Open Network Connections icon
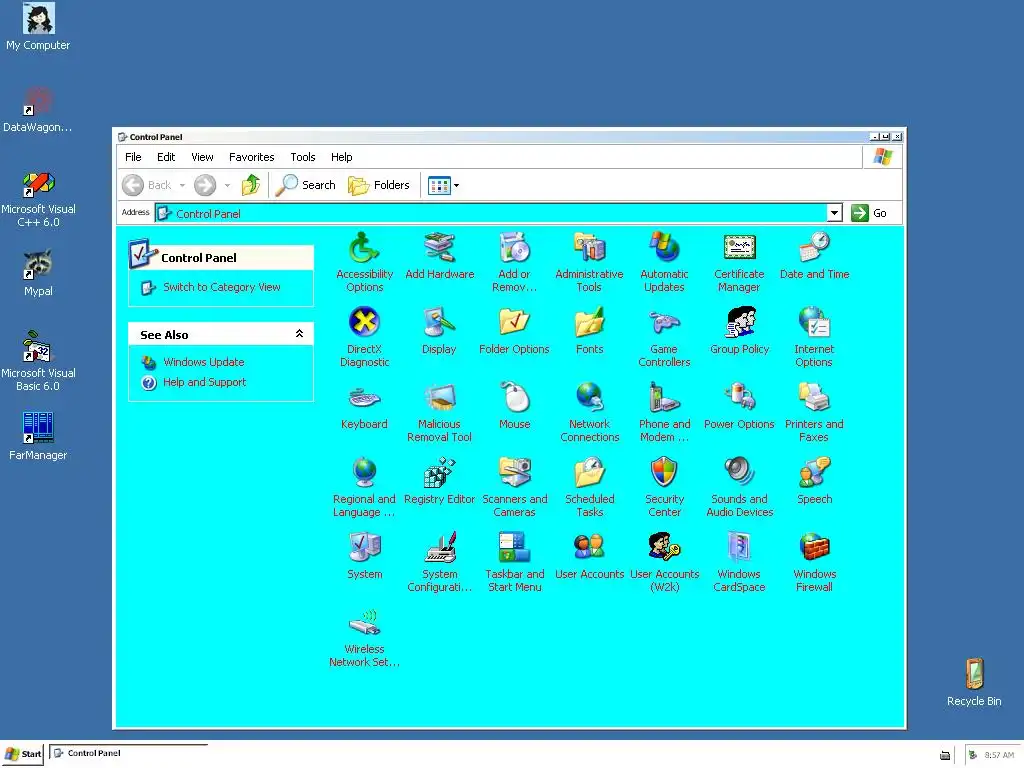 (589, 411)
